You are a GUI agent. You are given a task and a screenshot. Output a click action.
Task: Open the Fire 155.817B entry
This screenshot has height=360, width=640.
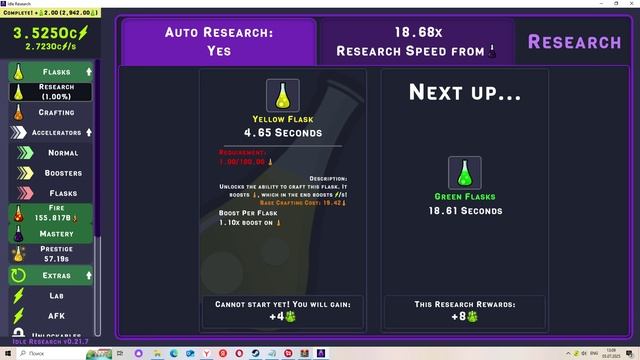(x=51, y=213)
